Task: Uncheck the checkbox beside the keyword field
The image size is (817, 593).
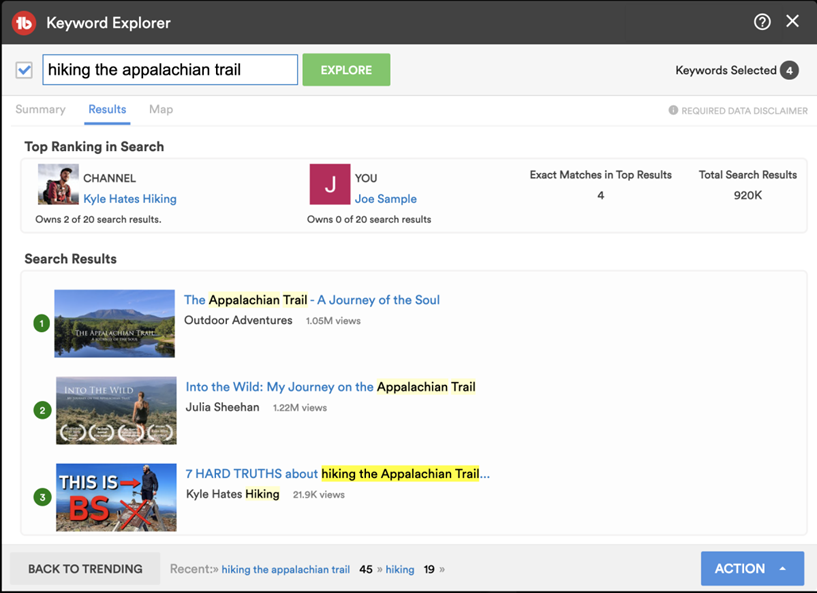Action: [x=25, y=70]
